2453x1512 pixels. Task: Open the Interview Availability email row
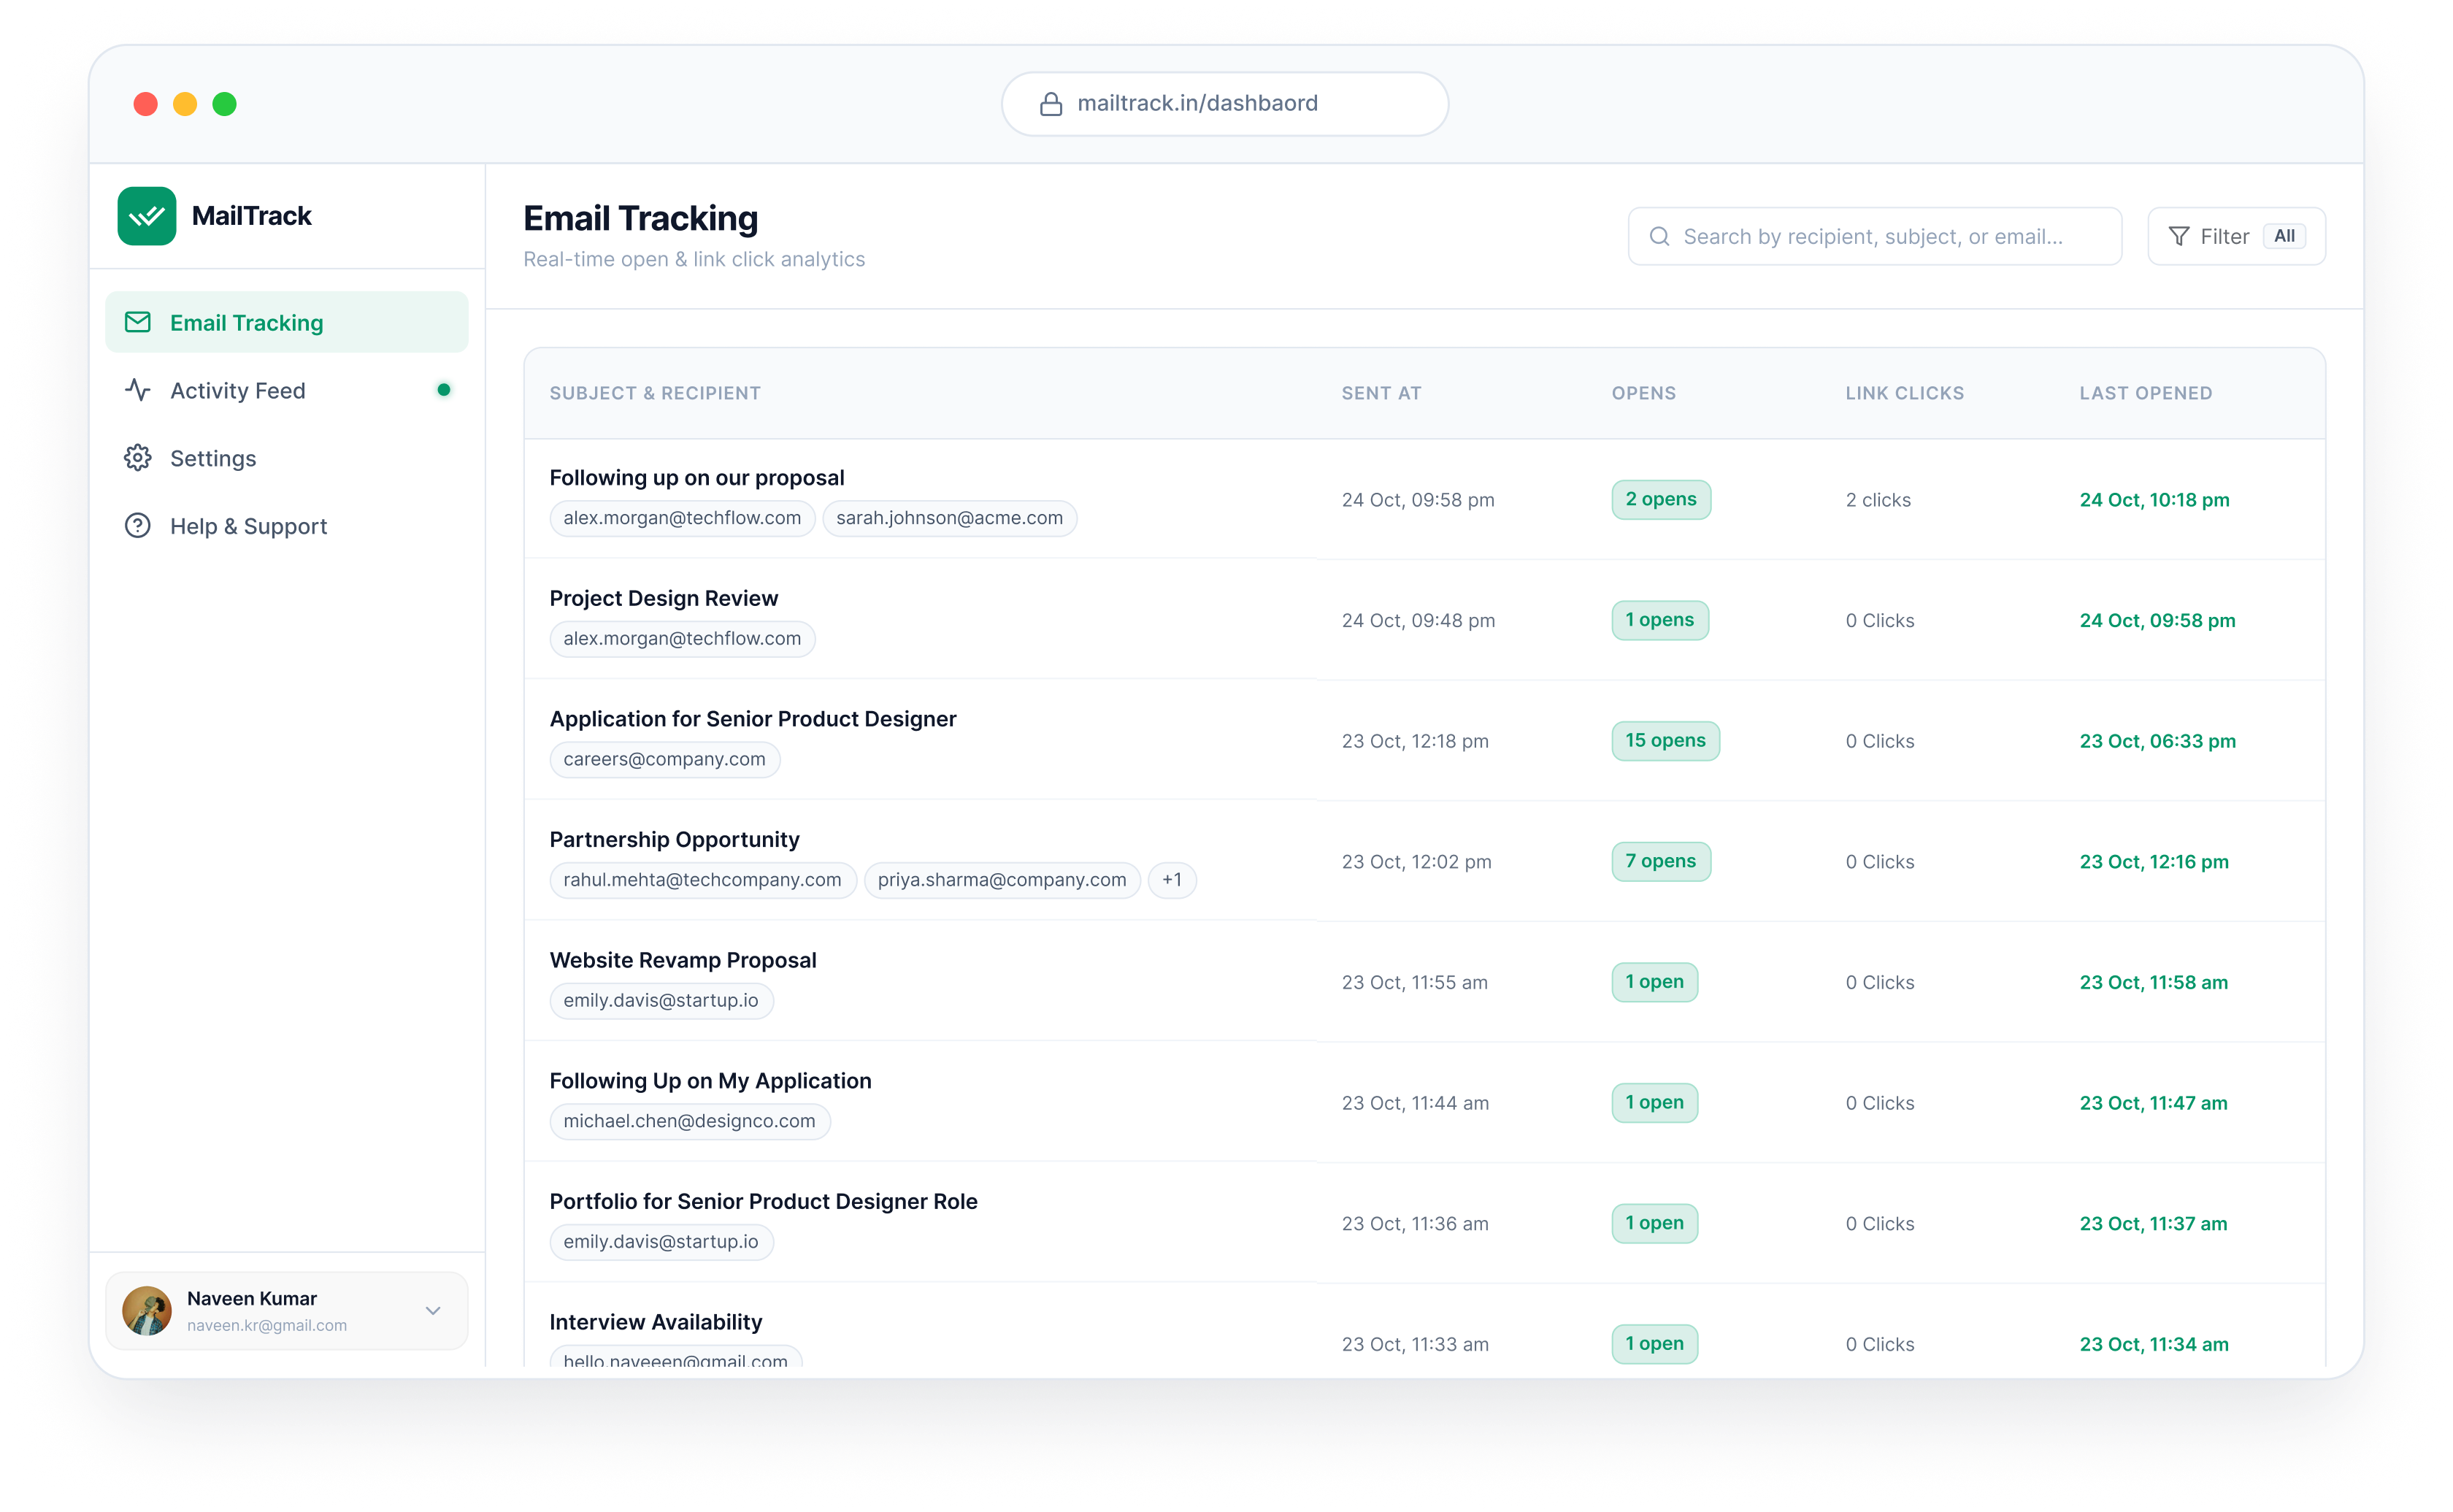pyautogui.click(x=1424, y=1326)
